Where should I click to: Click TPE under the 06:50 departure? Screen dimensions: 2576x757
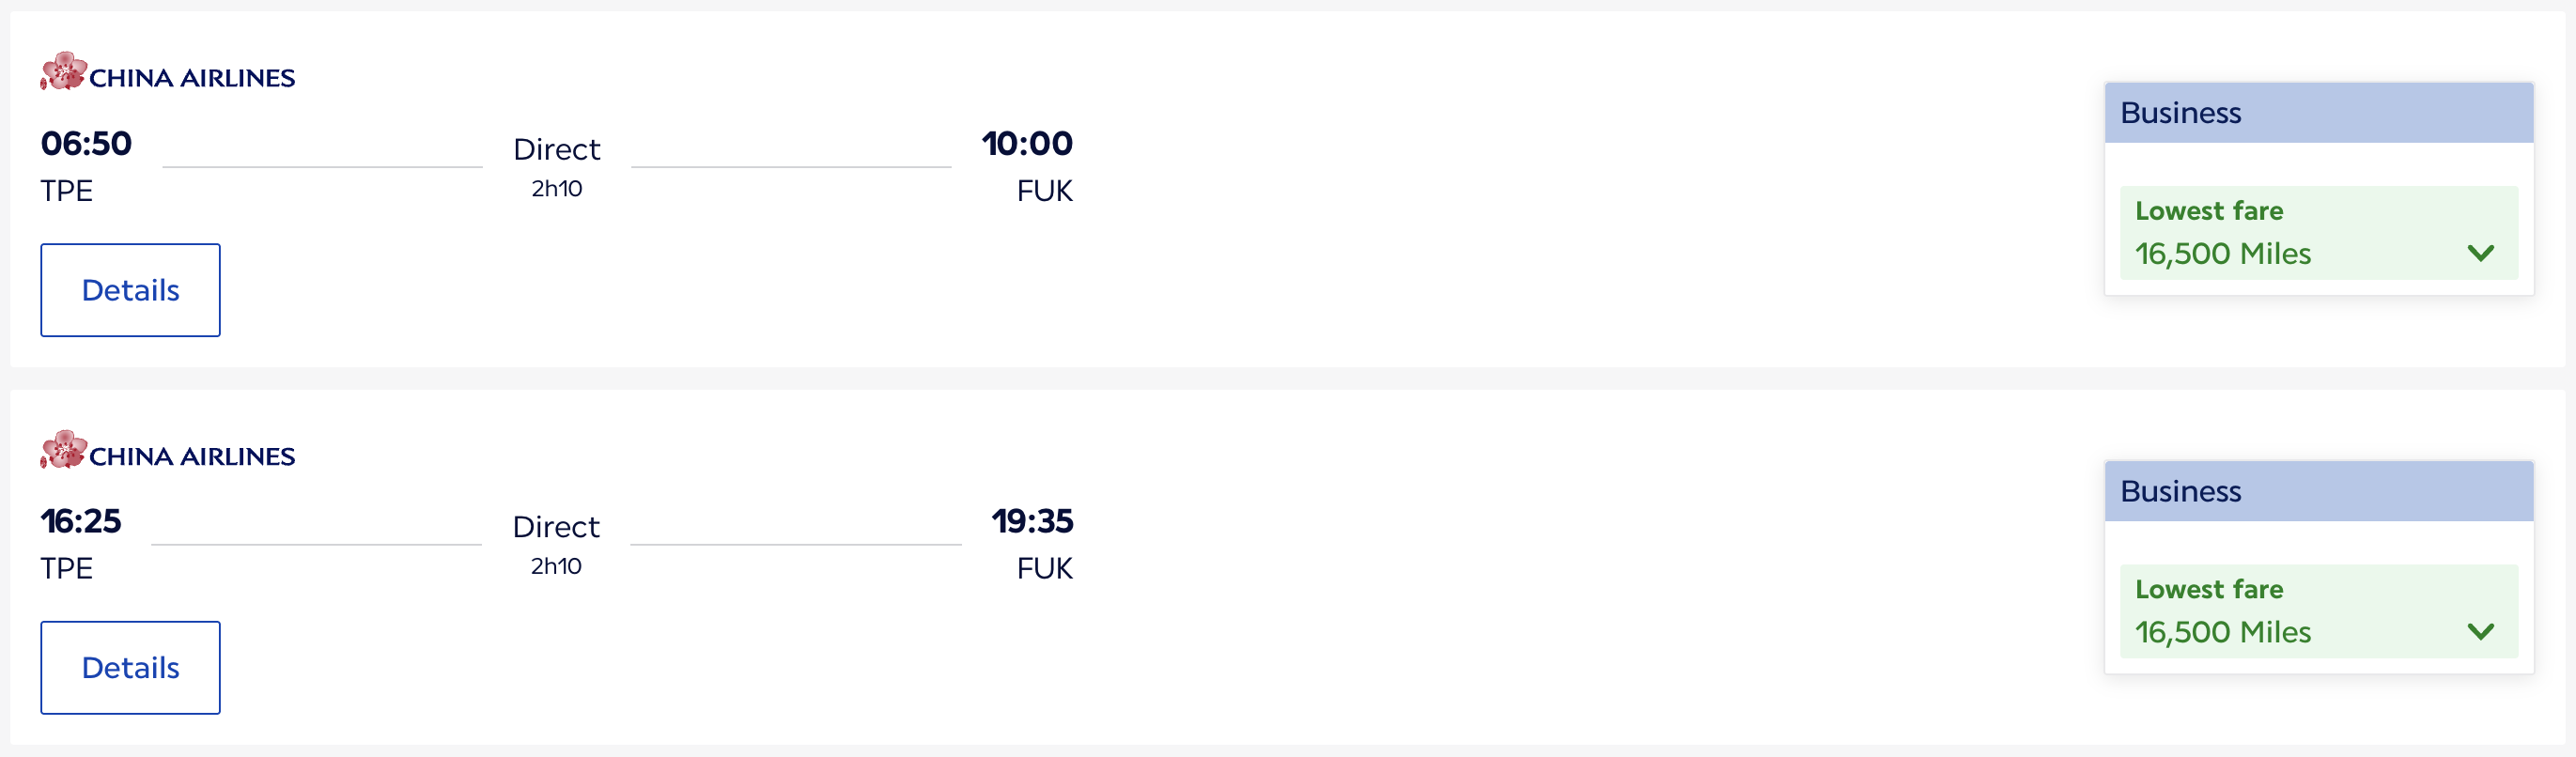click(66, 191)
